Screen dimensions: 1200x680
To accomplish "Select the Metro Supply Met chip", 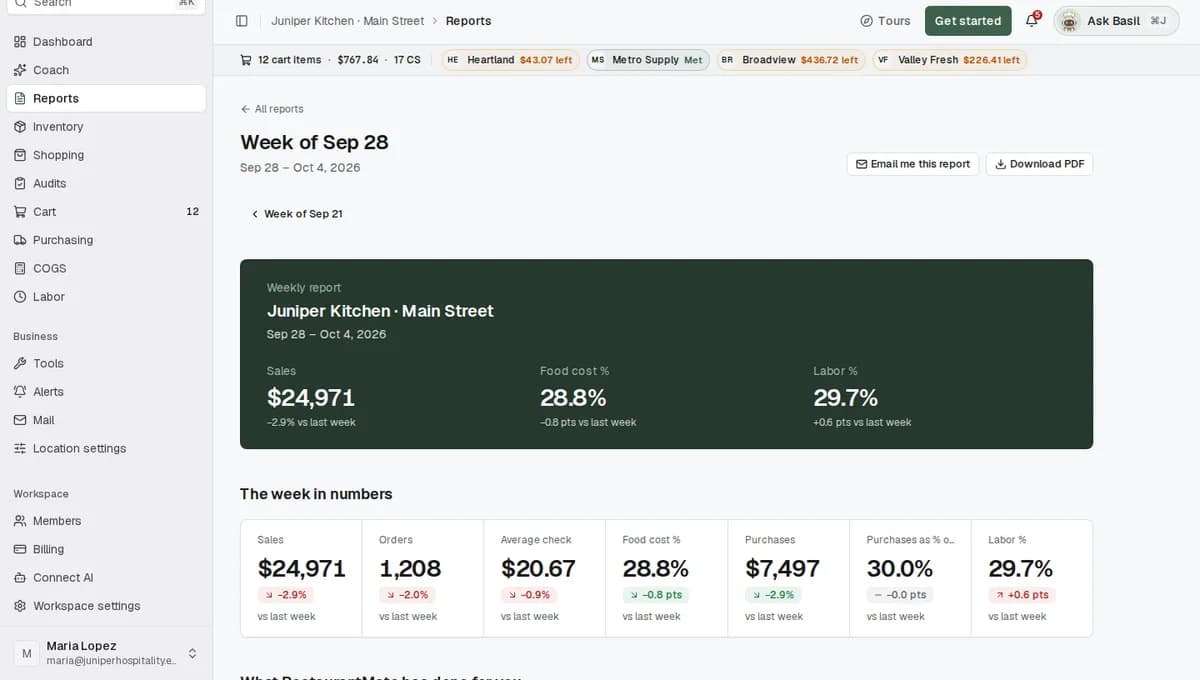I will (x=648, y=60).
